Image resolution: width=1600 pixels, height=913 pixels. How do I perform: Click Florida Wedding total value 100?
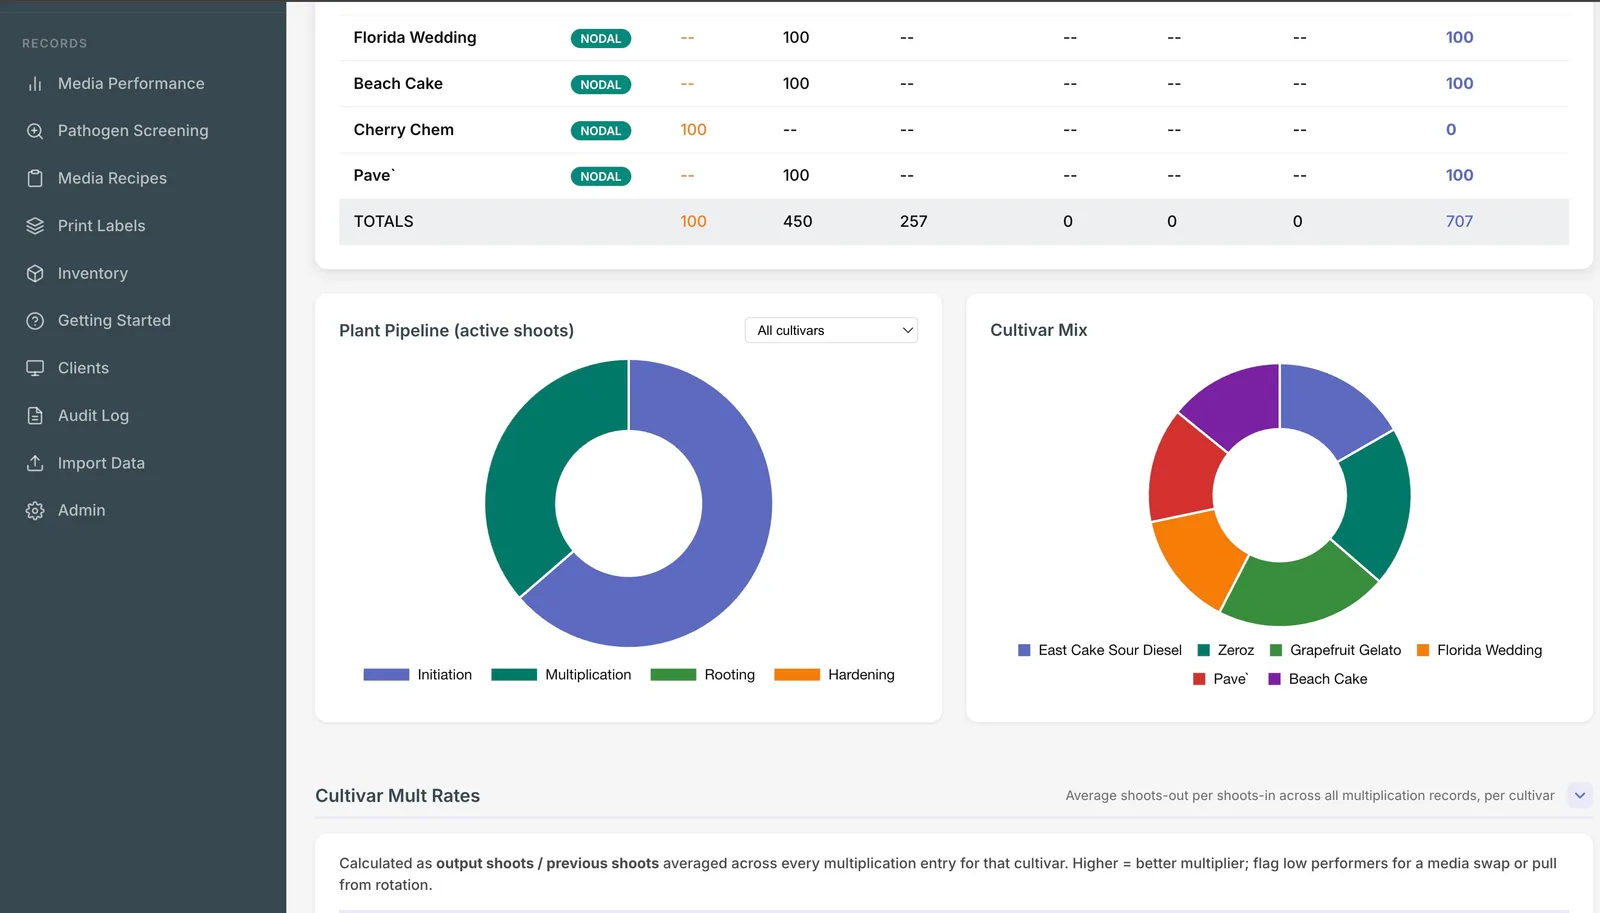click(x=1459, y=38)
